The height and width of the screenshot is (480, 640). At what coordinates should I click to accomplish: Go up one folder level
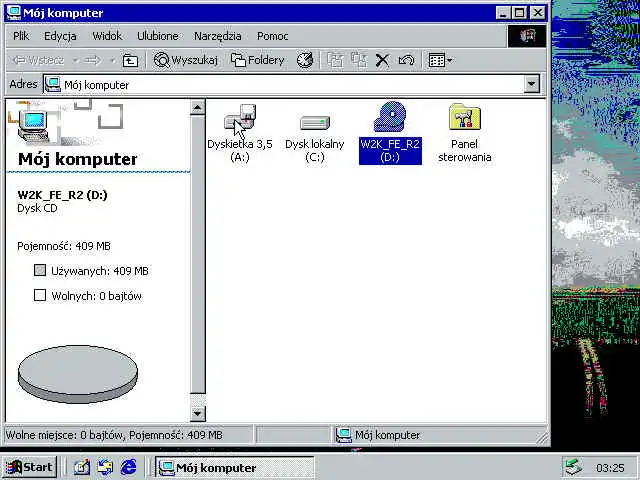pos(130,60)
